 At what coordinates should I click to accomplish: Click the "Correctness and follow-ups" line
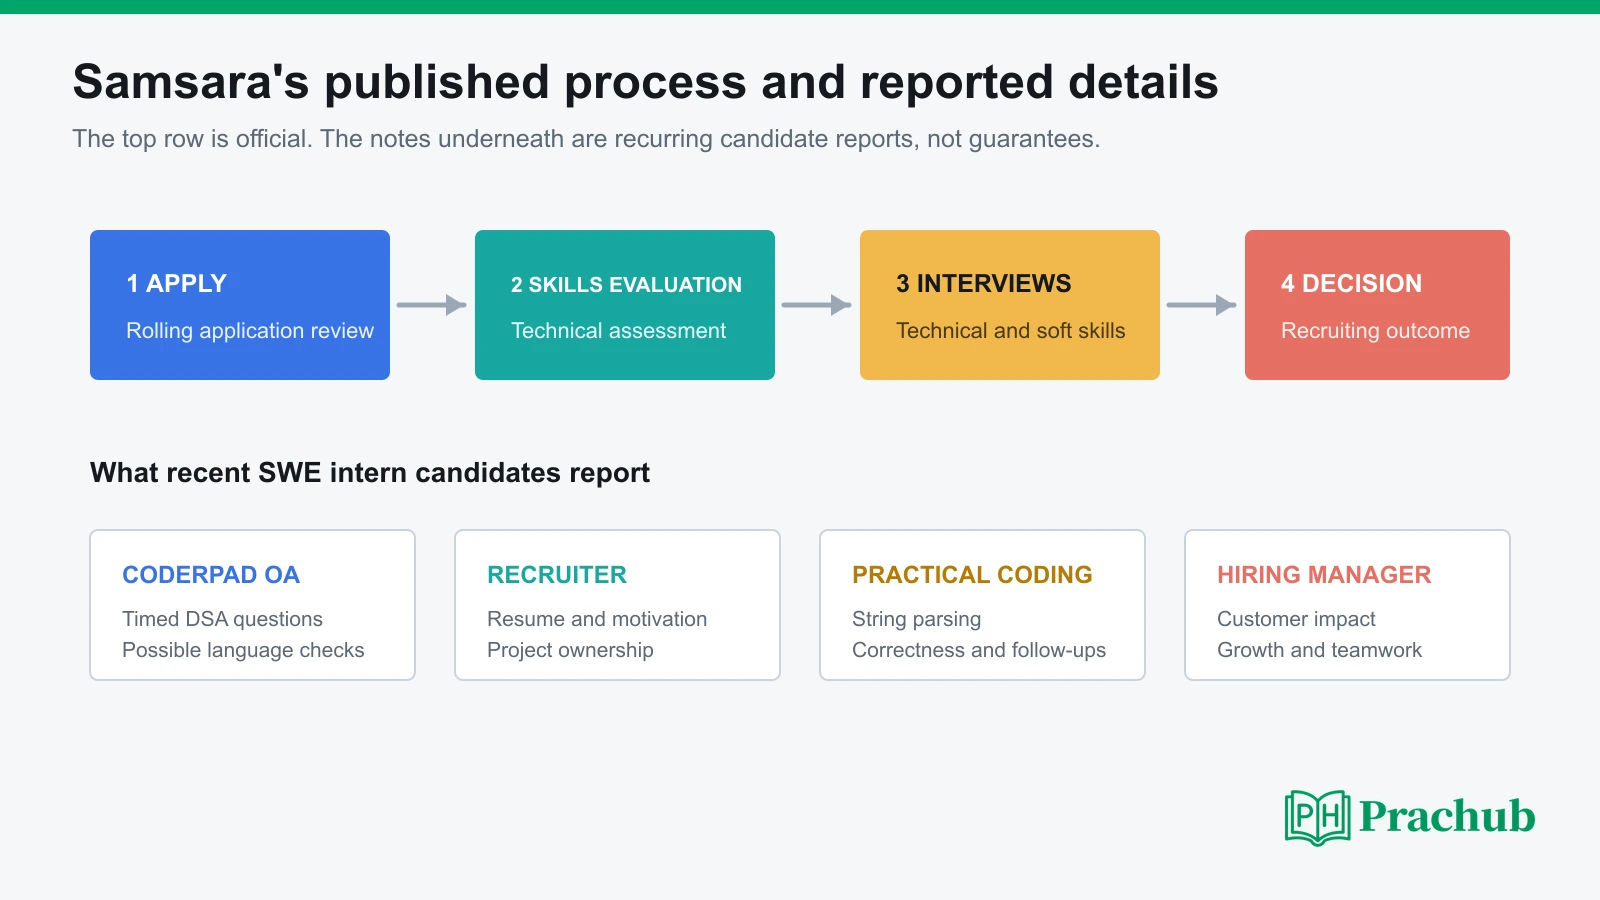979,650
